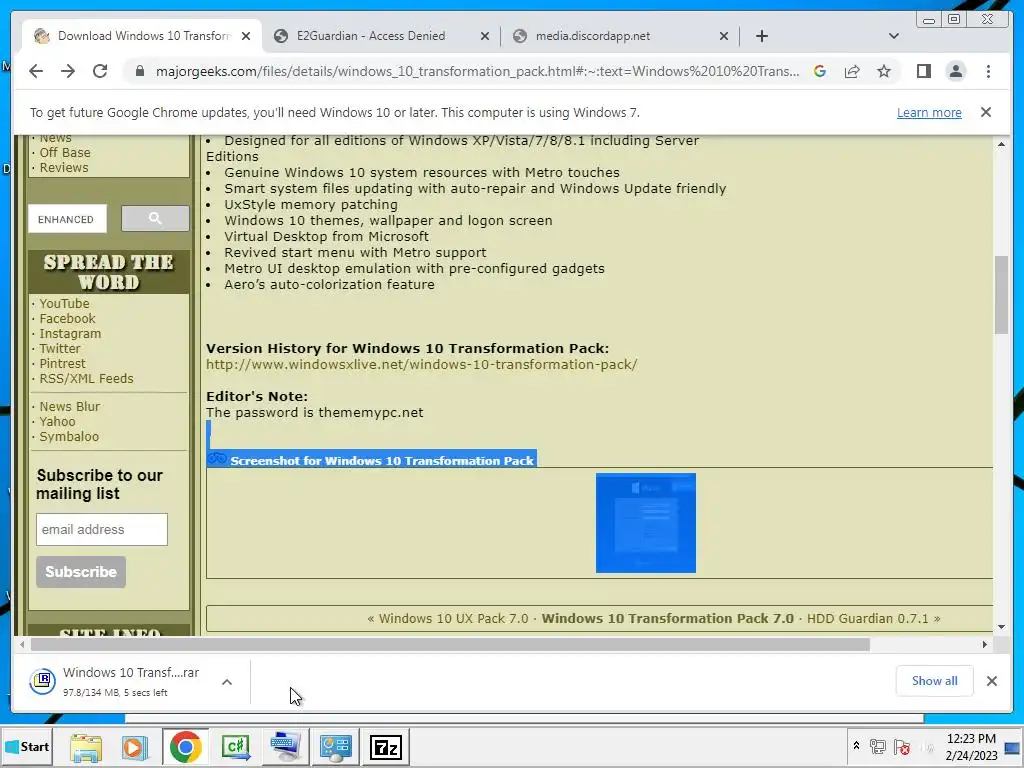Click the horizontal page scrollbar thumb
The image size is (1024, 768).
450,645
